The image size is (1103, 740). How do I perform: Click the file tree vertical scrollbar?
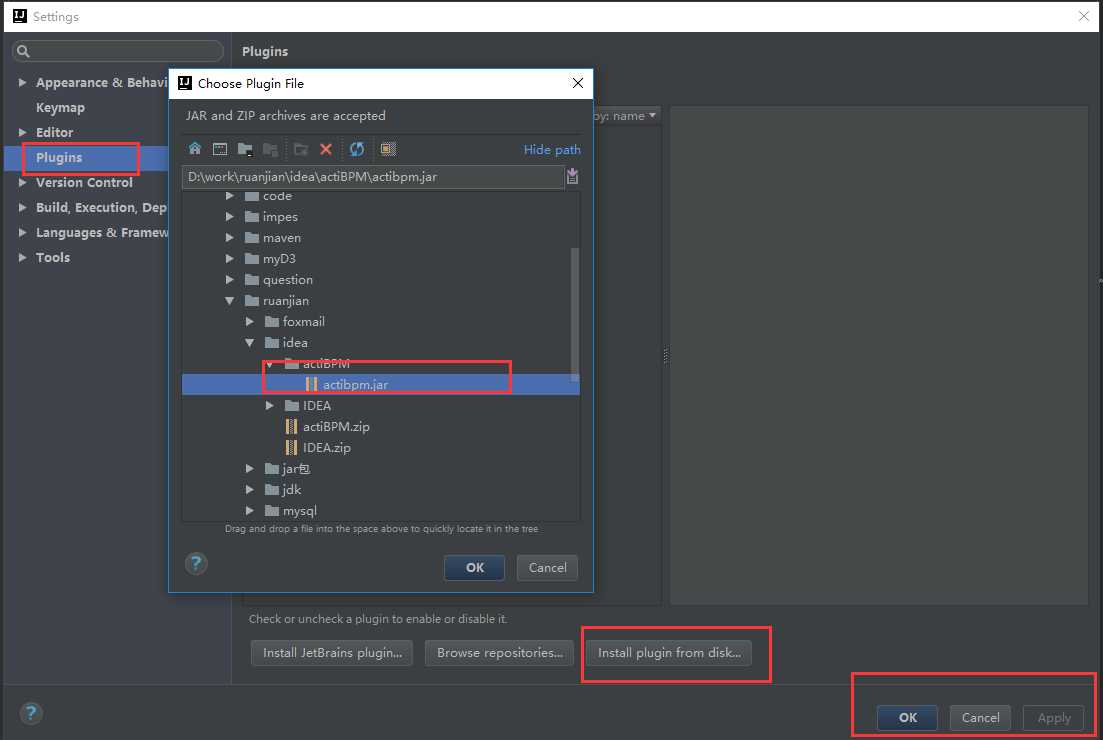click(575, 314)
